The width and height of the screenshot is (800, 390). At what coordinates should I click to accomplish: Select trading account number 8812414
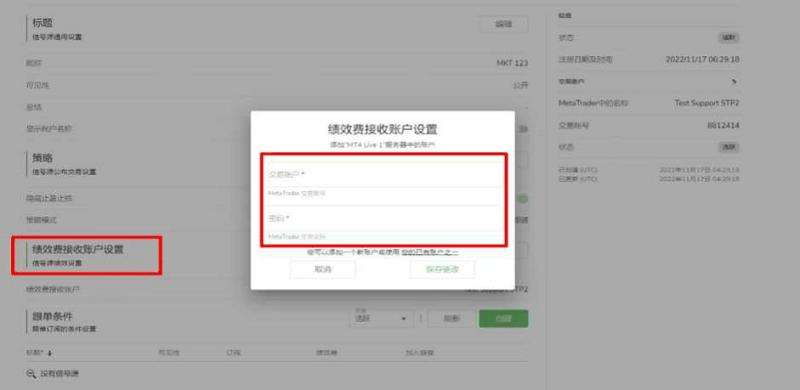[723, 126]
